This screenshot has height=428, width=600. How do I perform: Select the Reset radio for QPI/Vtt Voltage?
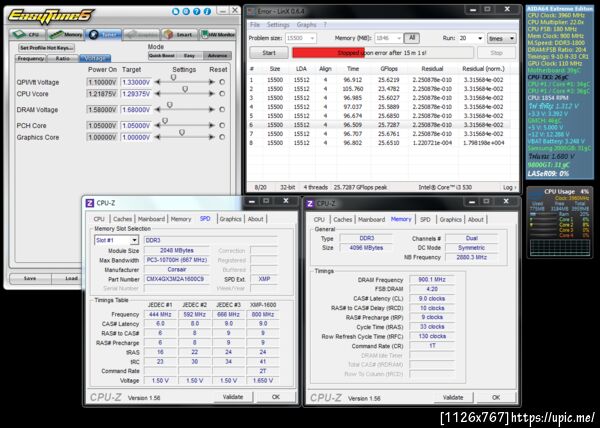tap(222, 82)
